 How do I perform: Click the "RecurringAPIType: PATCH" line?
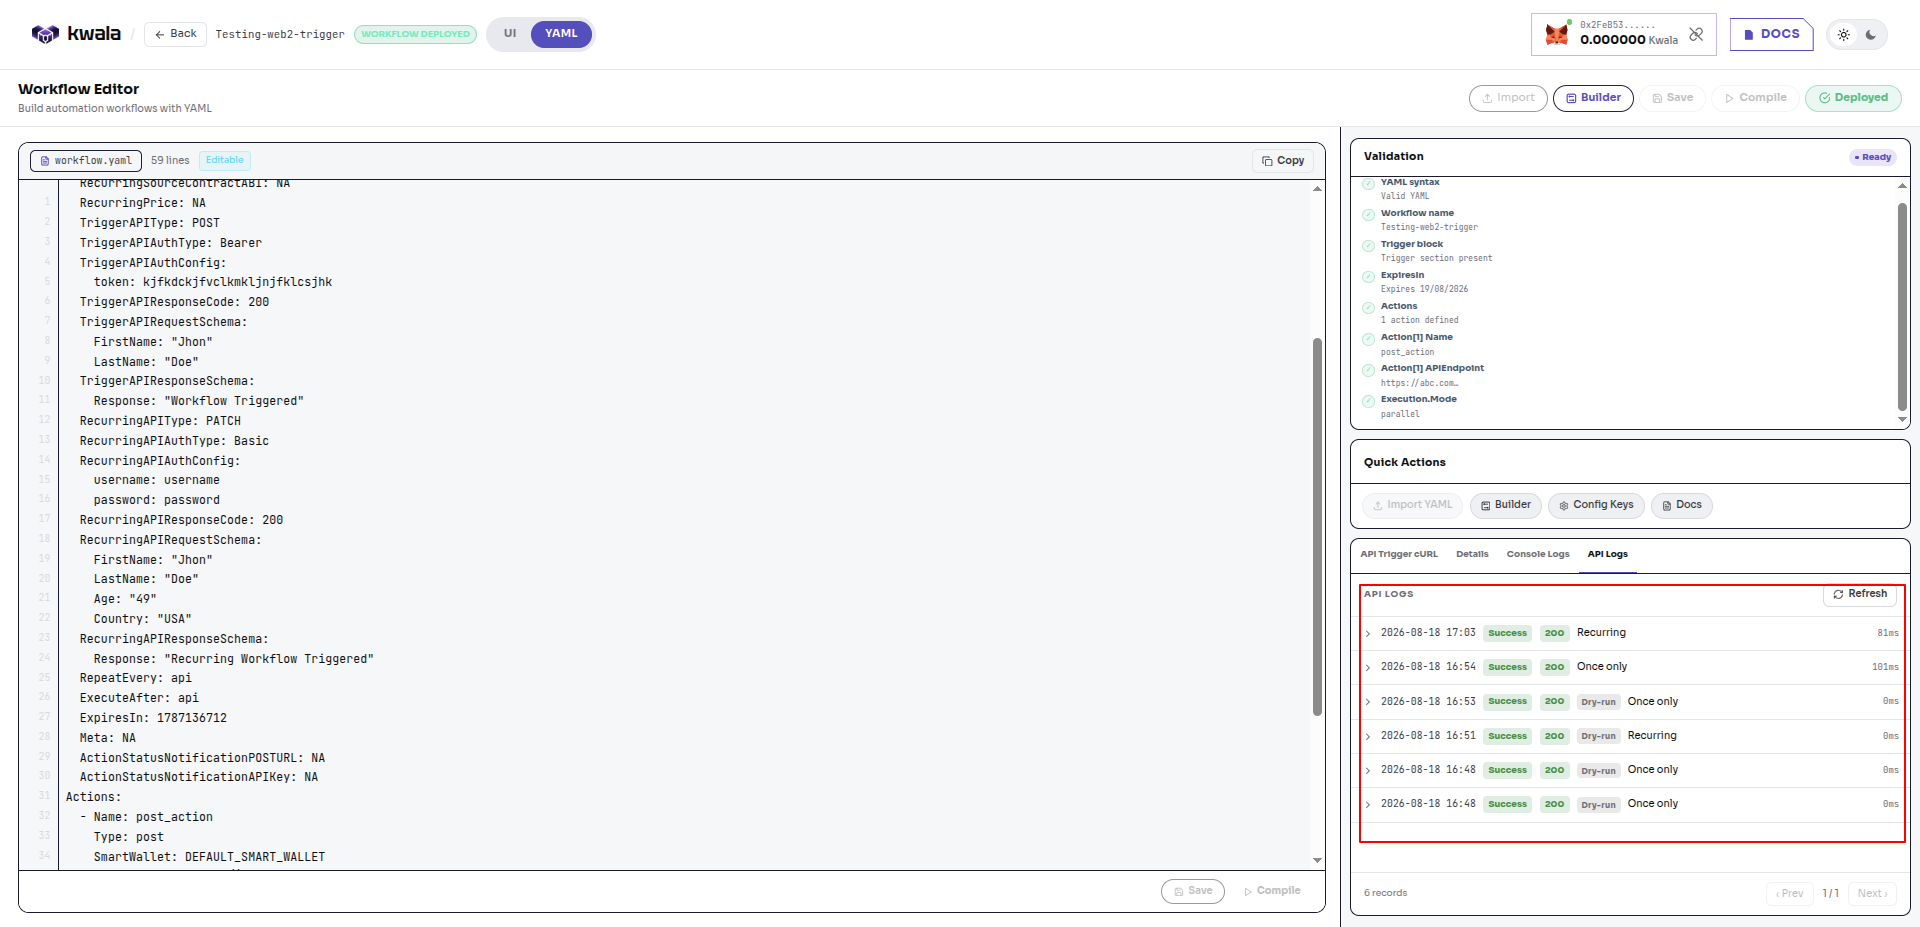[160, 421]
